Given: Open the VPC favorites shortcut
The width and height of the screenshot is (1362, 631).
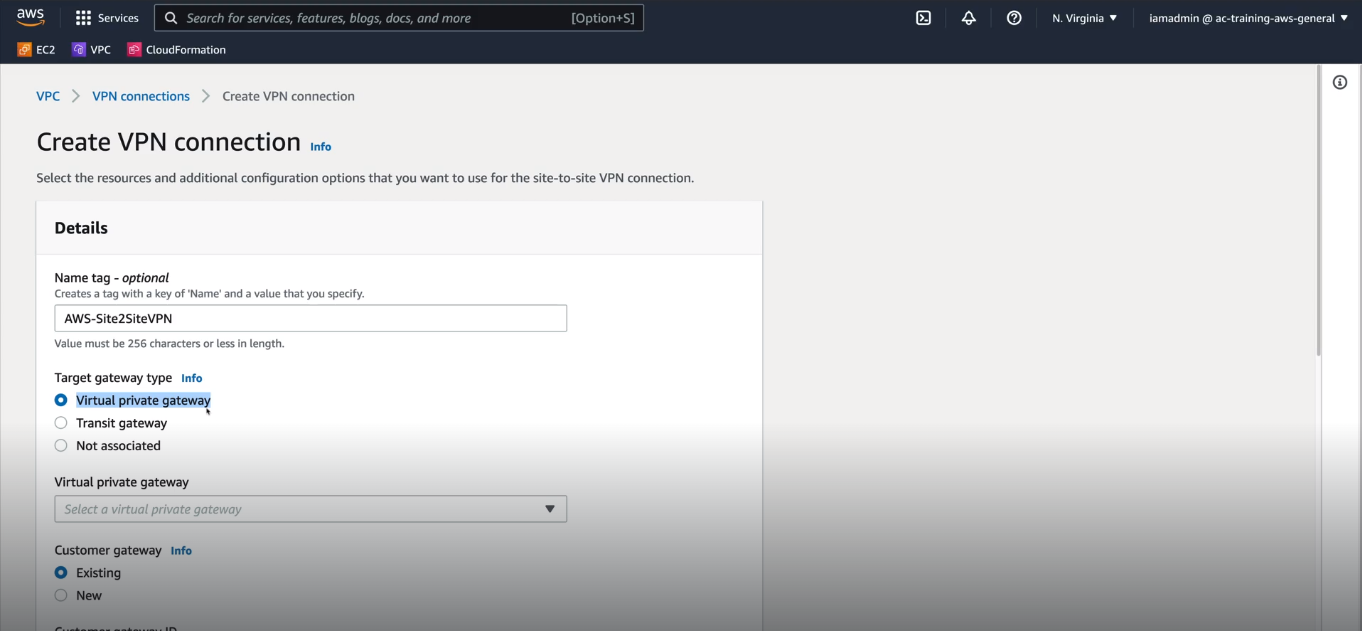Looking at the screenshot, I should pos(92,48).
